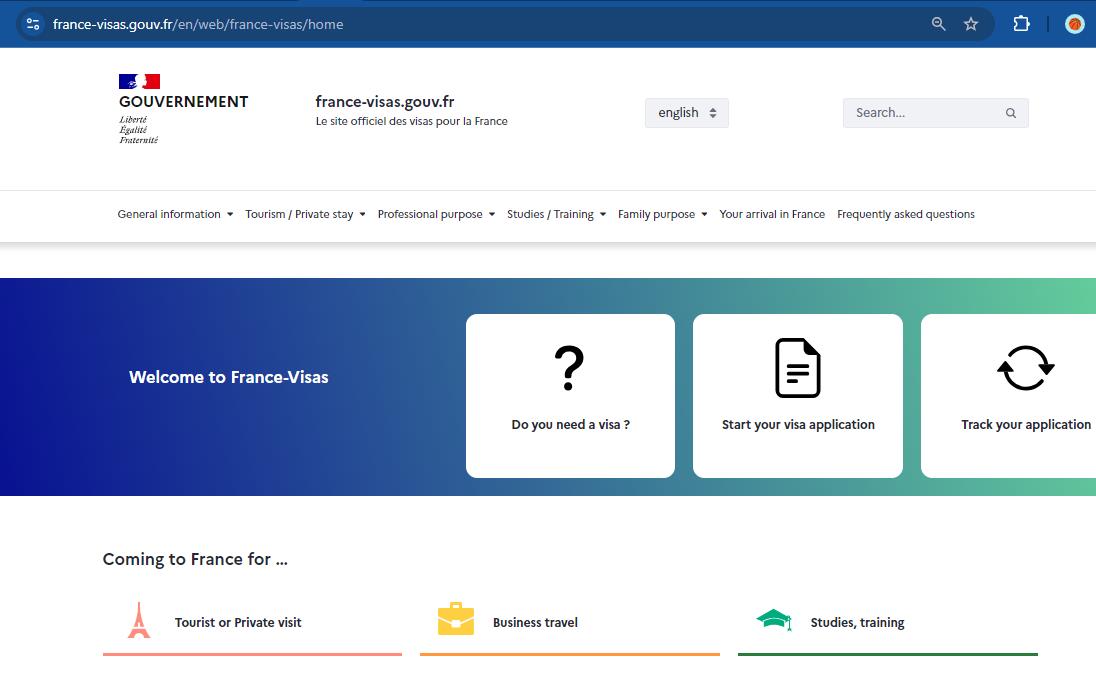
Task: Click the question mark 'Do you need a visa?' icon
Action: coord(569,367)
